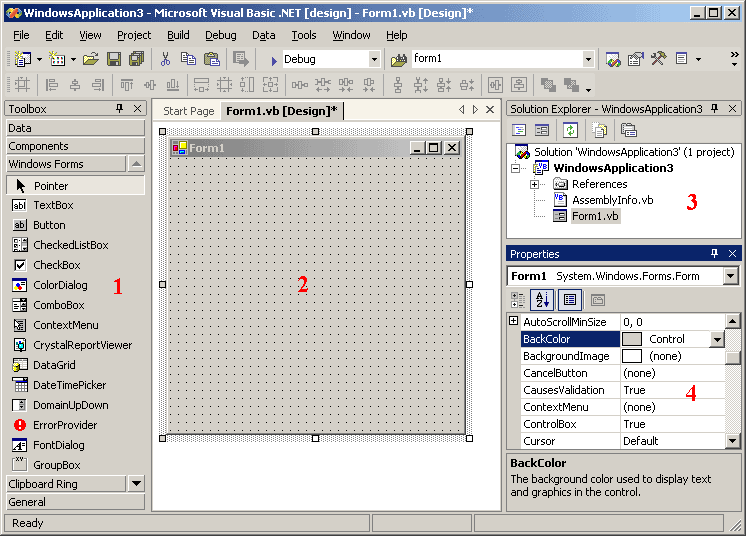Open the Components tab in Toolbox
746x536 pixels.
point(76,146)
